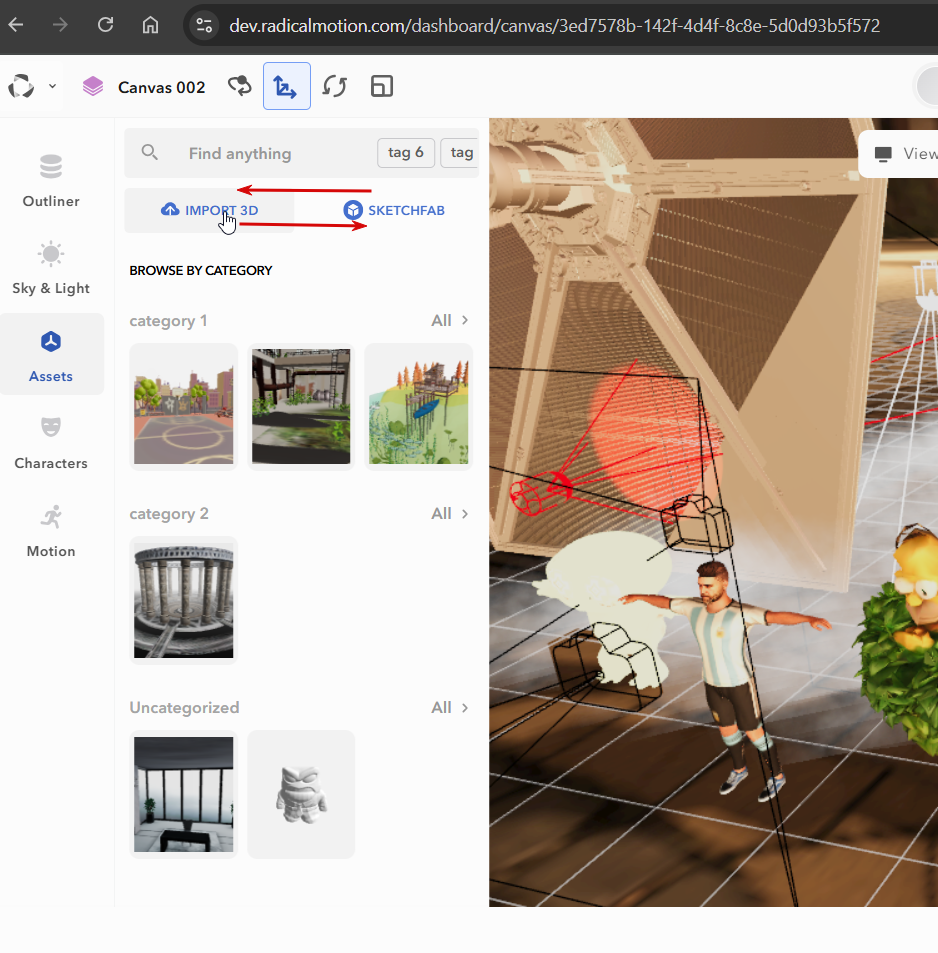Click the import cloud upload icon
This screenshot has height=953, width=938.
[170, 210]
